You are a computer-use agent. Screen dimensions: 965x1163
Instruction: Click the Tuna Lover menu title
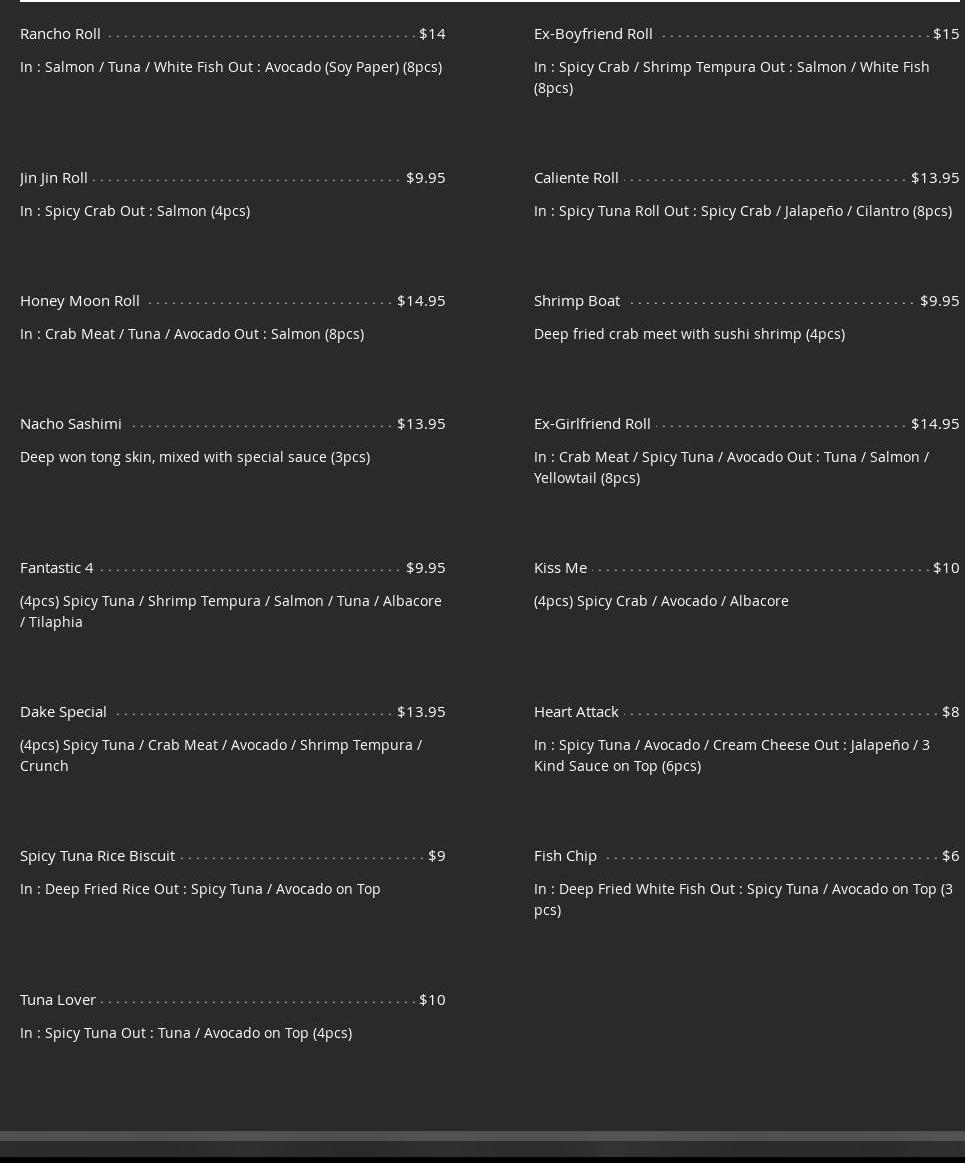pos(58,999)
